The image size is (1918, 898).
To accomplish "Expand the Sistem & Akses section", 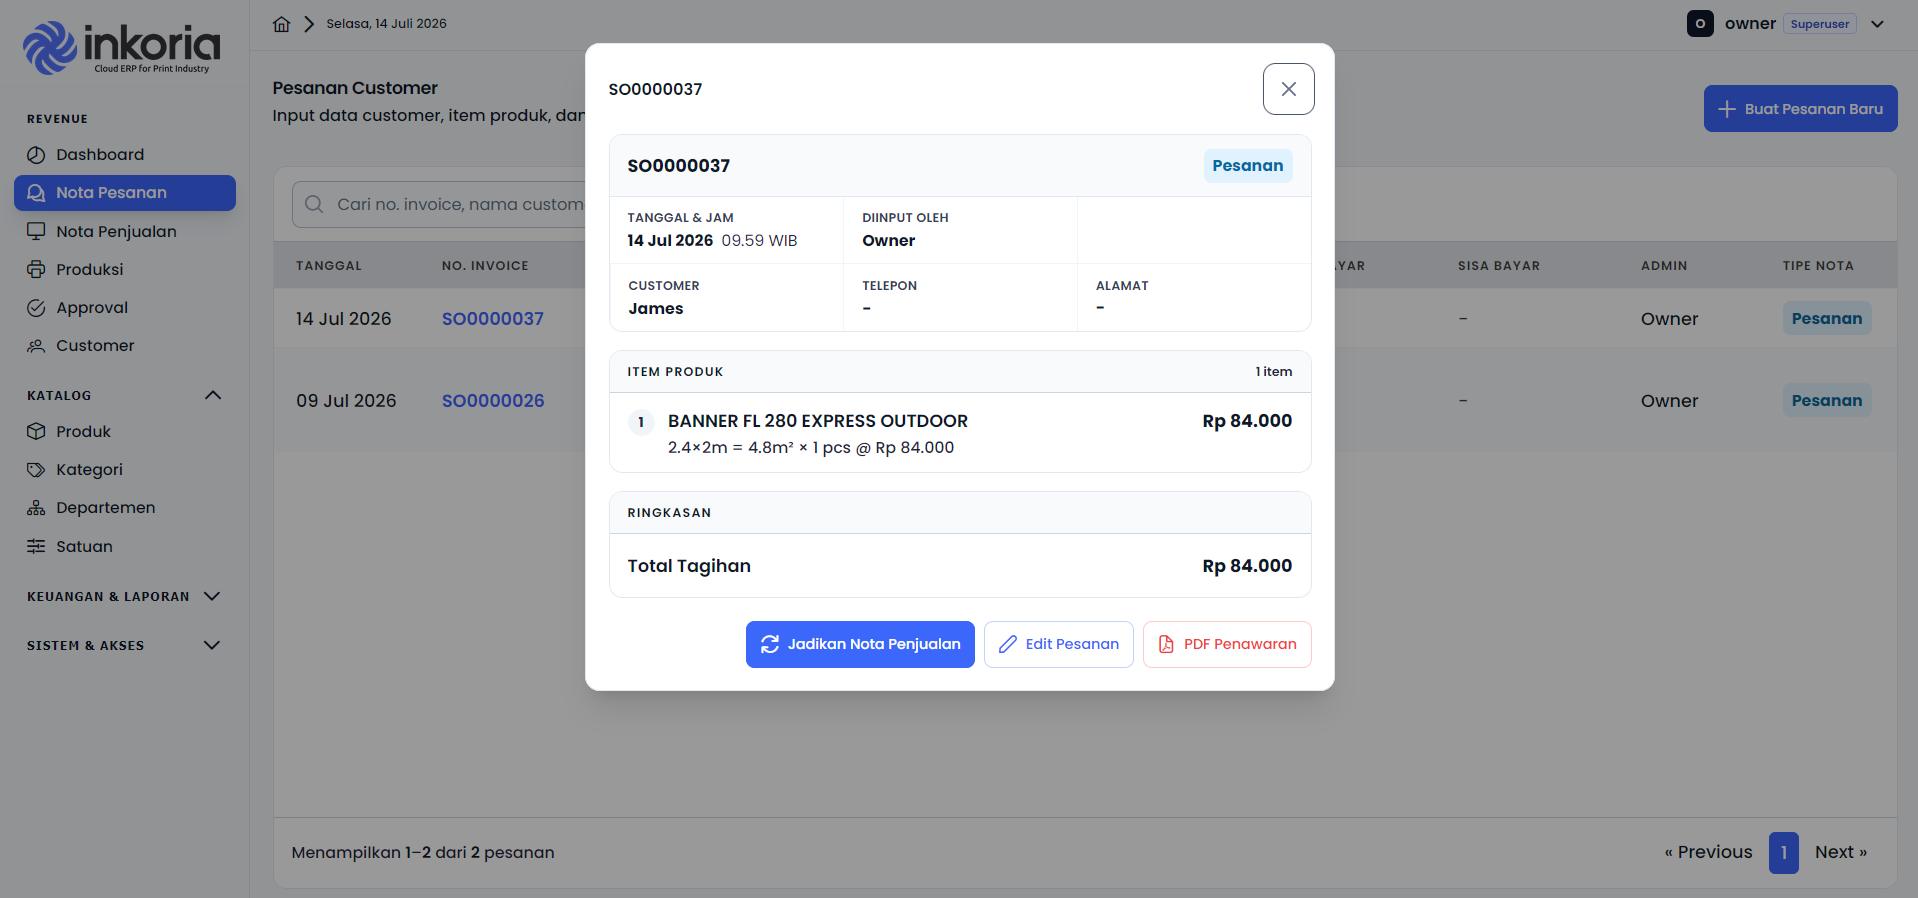I will [212, 645].
